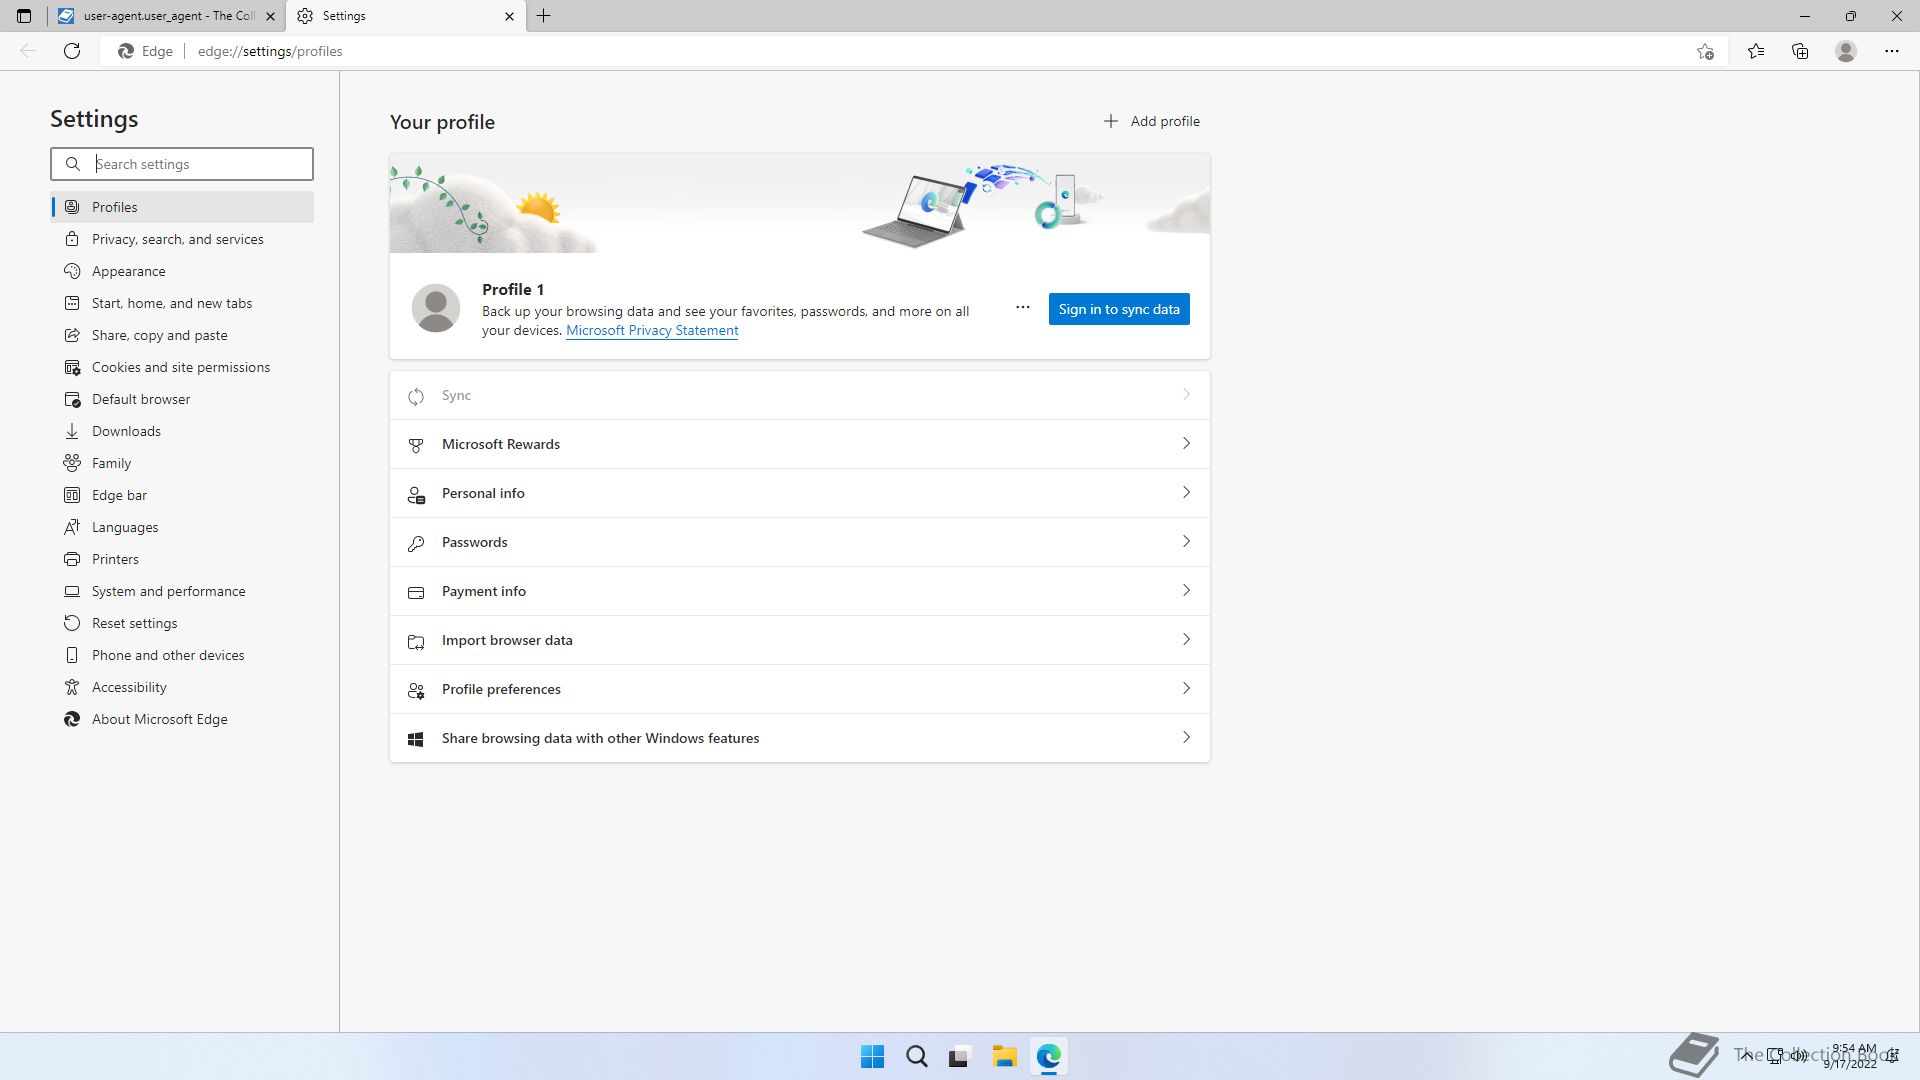
Task: Expand Profile preferences chevron
Action: tap(1186, 688)
